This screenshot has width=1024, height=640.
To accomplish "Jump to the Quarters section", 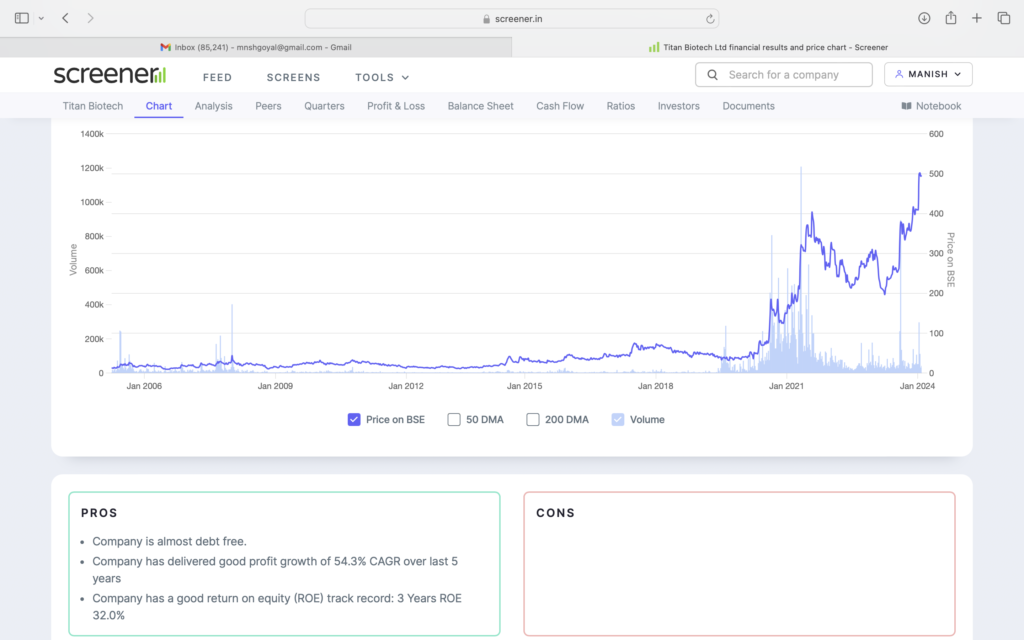I will click(x=324, y=106).
